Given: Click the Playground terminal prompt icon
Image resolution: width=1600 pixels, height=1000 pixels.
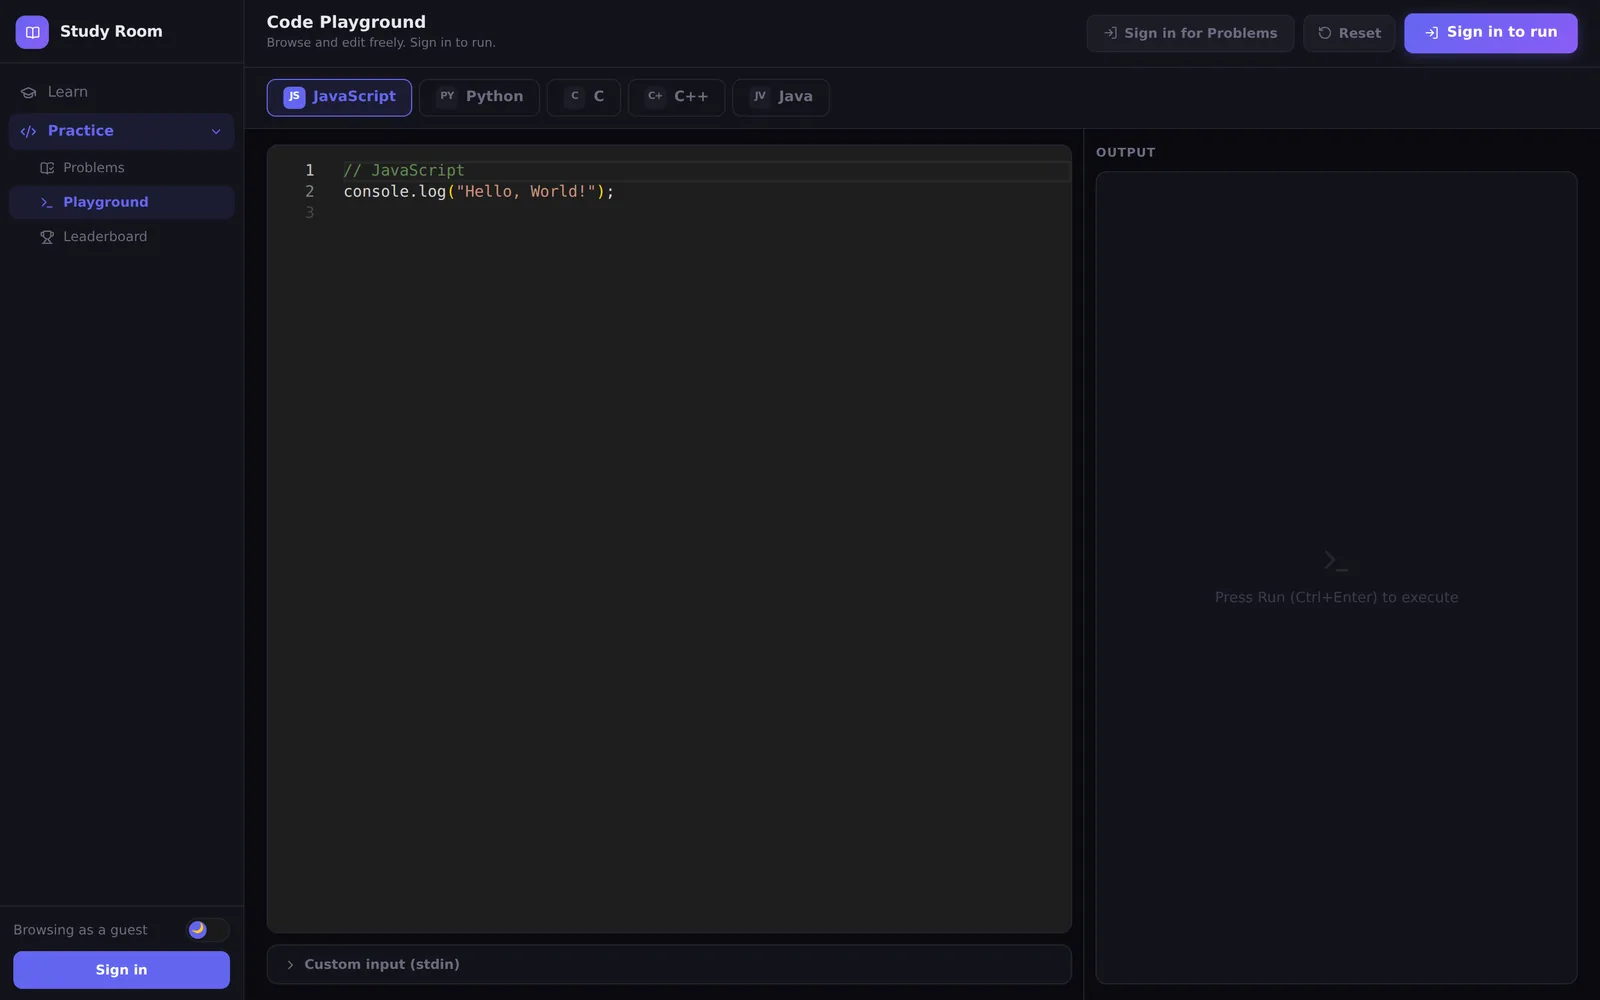Looking at the screenshot, I should click(47, 202).
